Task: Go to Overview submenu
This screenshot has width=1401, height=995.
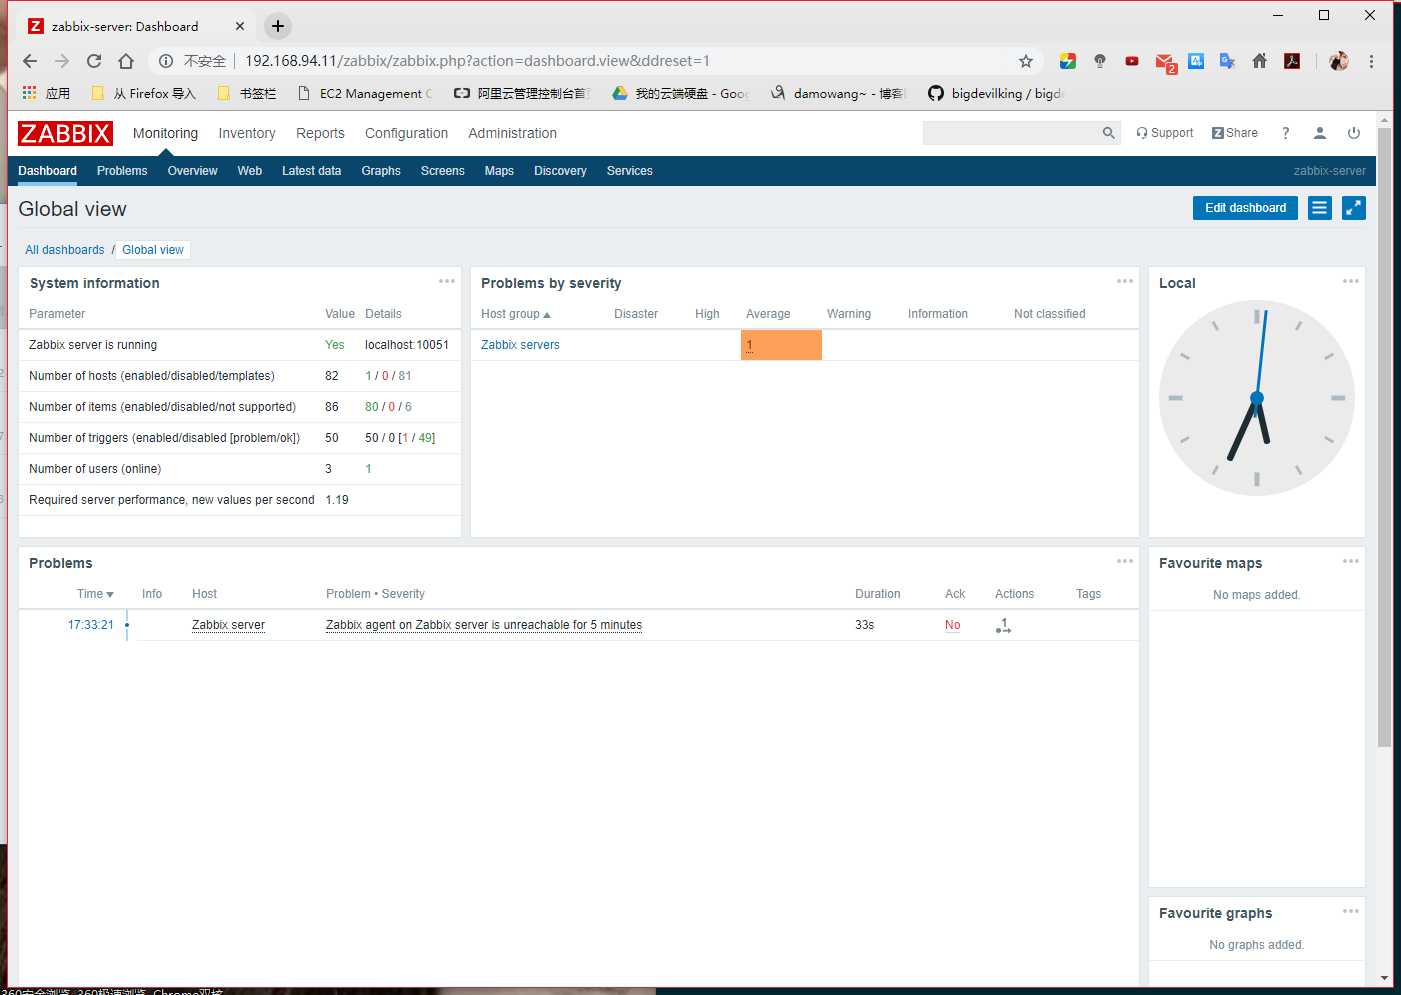Action: point(192,171)
